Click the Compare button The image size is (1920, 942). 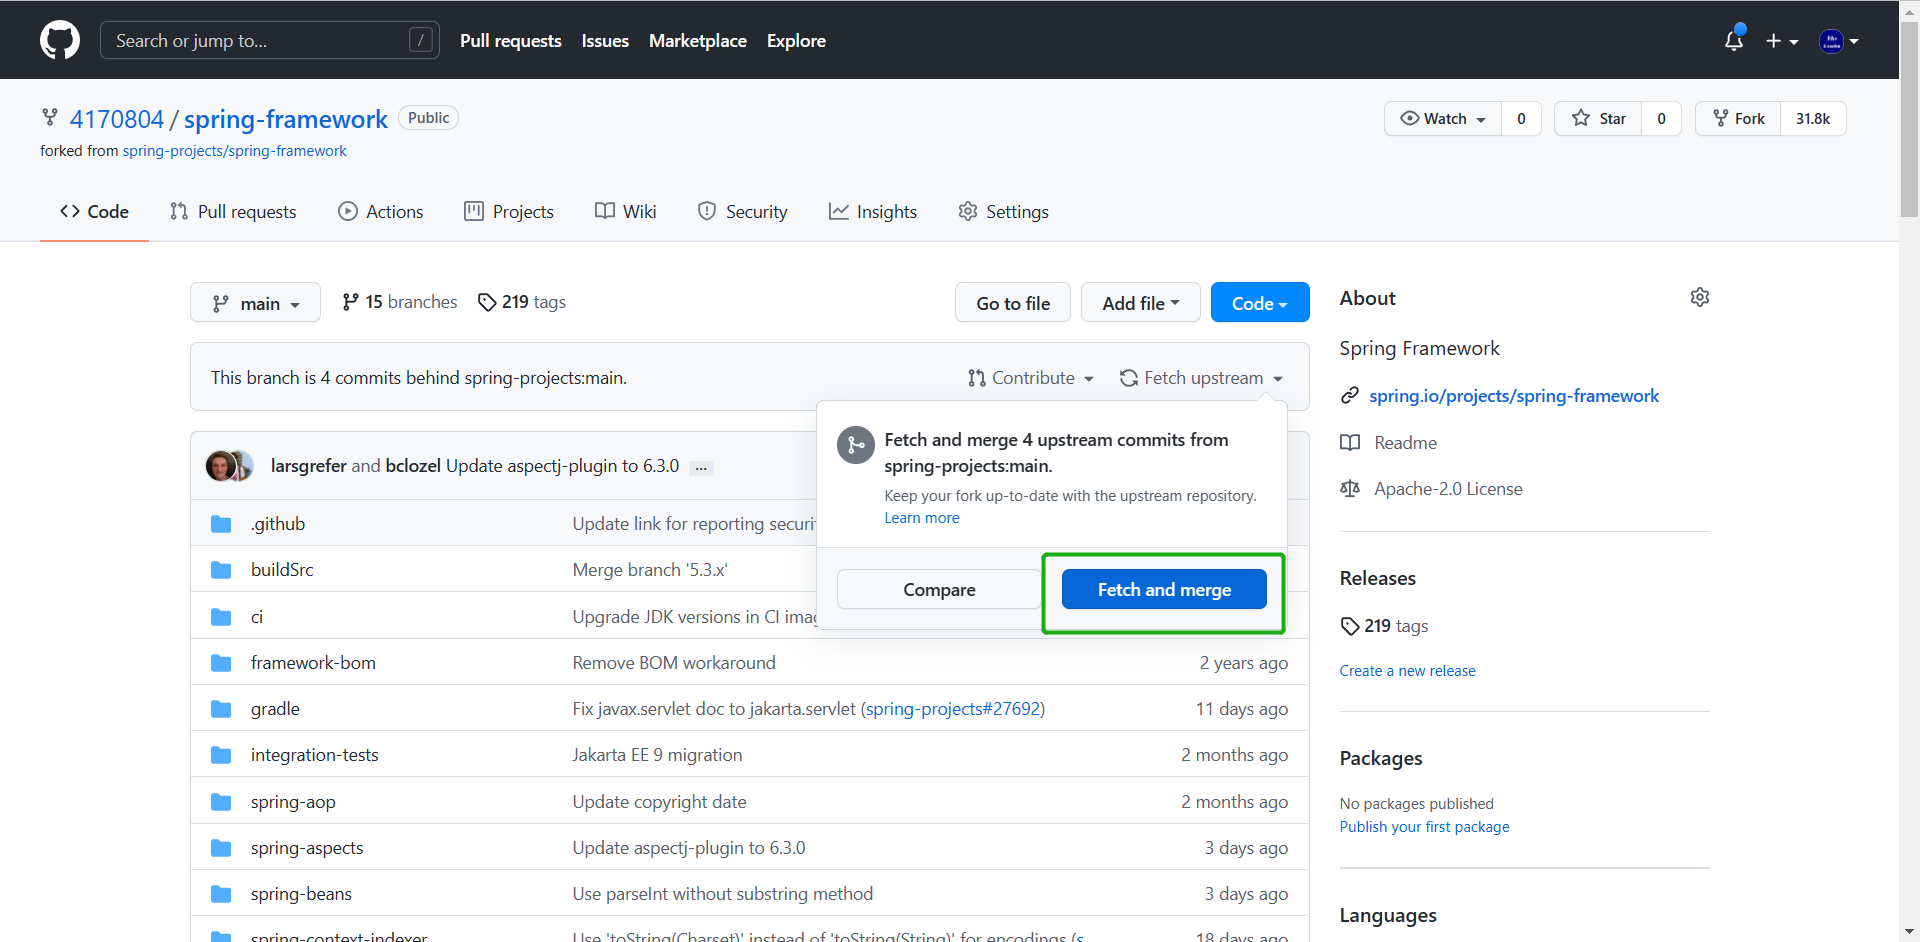pyautogui.click(x=939, y=589)
